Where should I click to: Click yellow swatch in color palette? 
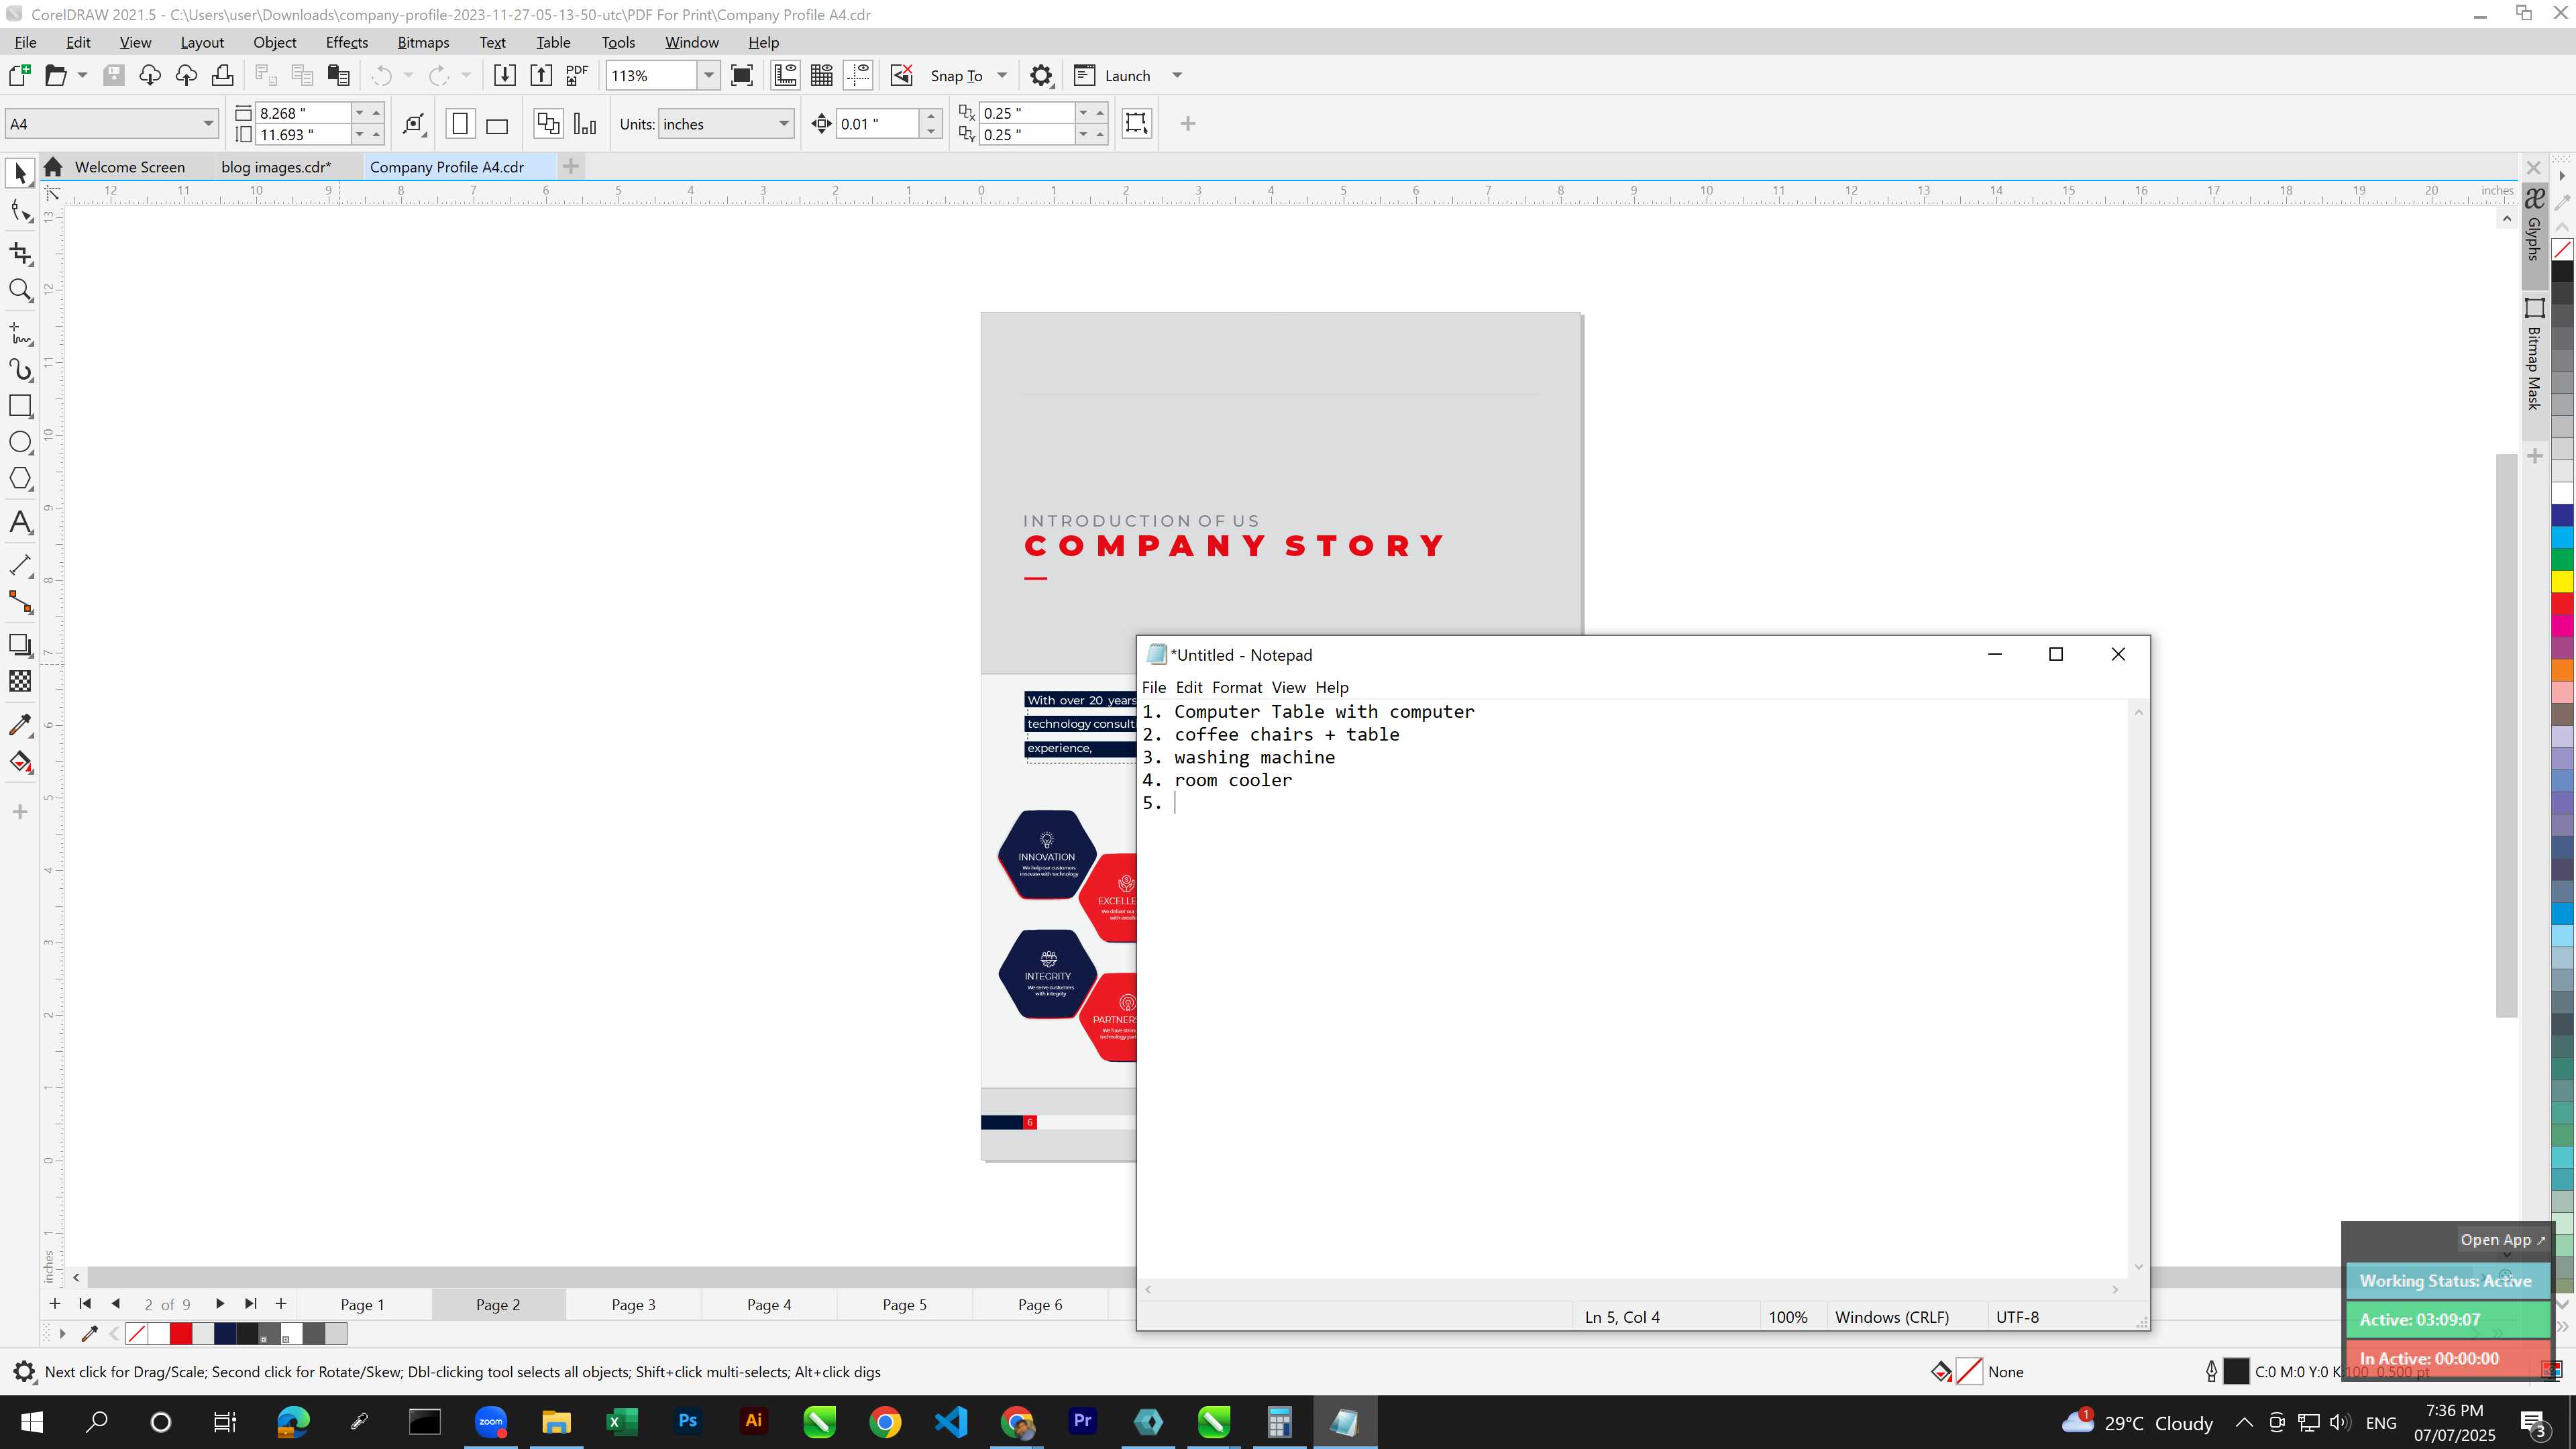[2563, 581]
